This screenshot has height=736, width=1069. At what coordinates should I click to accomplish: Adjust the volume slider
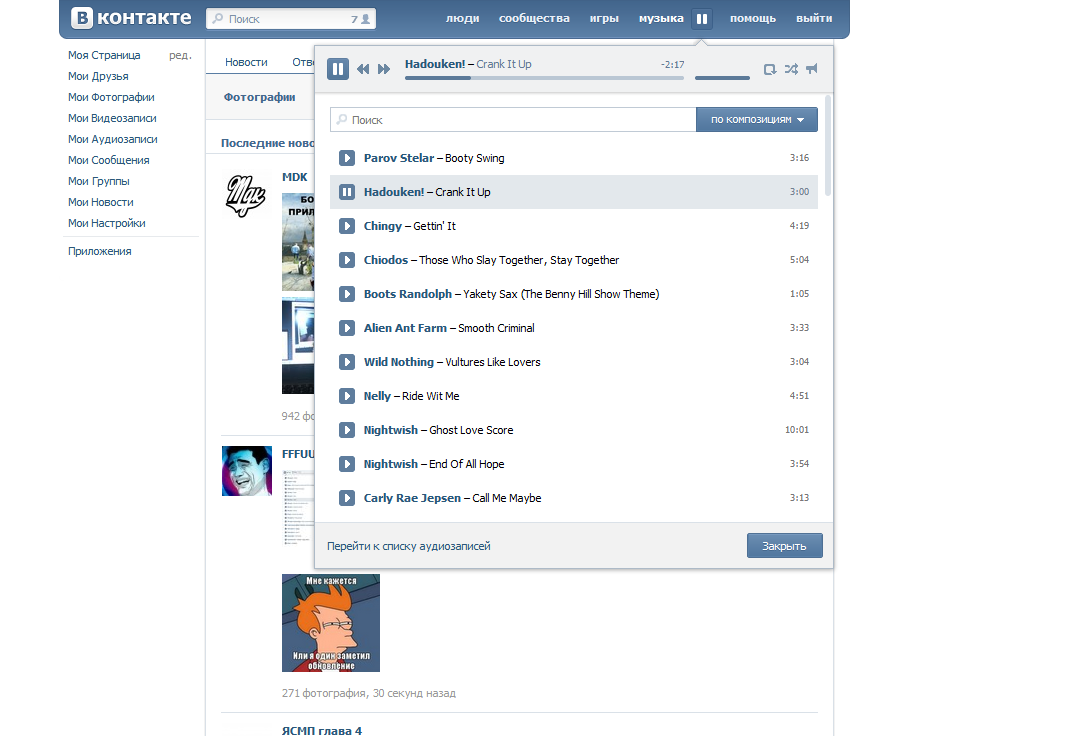pyautogui.click(x=722, y=78)
